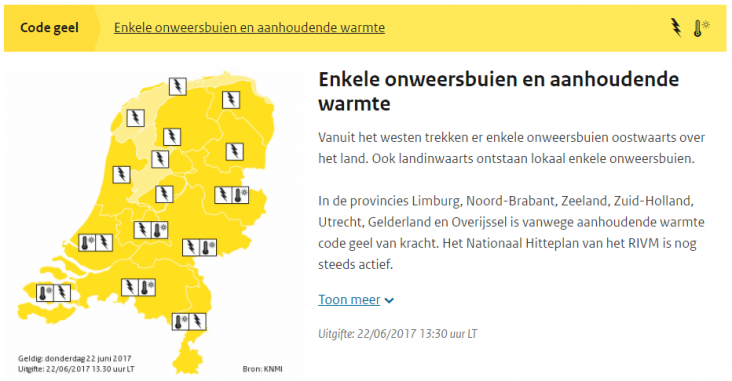Click heat and storm icons in Limburg

(189, 321)
